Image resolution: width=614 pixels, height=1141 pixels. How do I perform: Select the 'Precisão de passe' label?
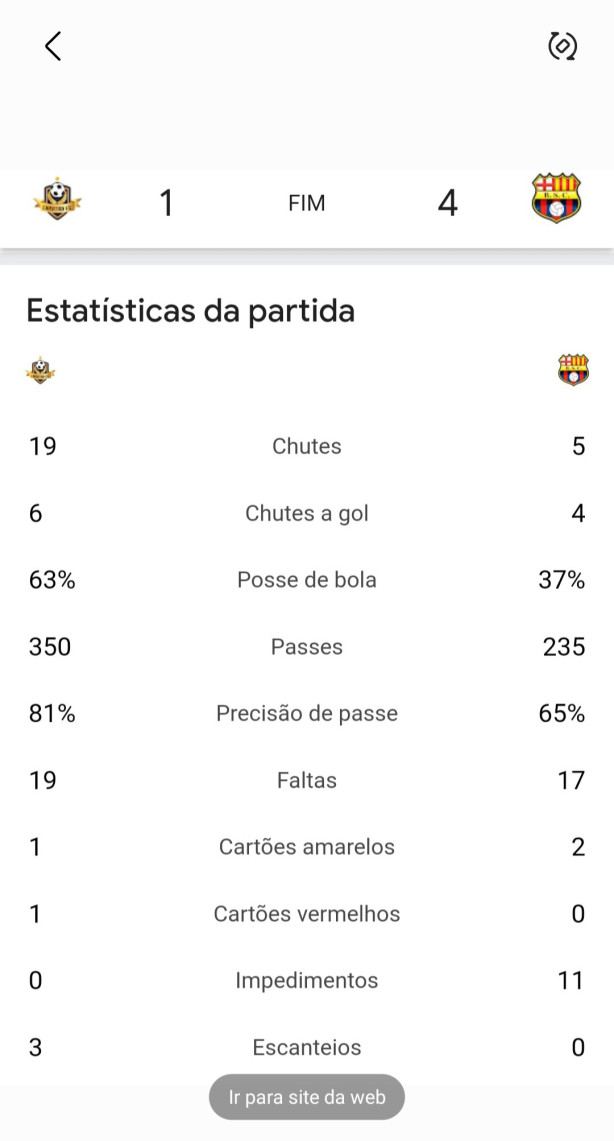click(307, 714)
